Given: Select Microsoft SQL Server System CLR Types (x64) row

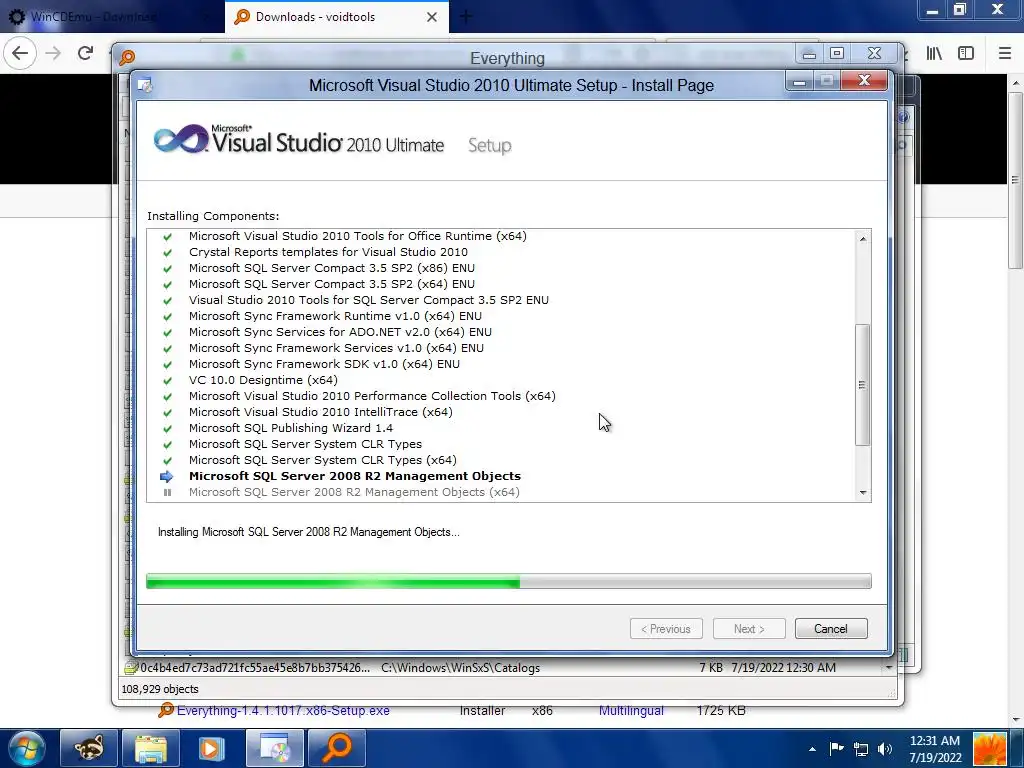Looking at the screenshot, I should tap(323, 460).
